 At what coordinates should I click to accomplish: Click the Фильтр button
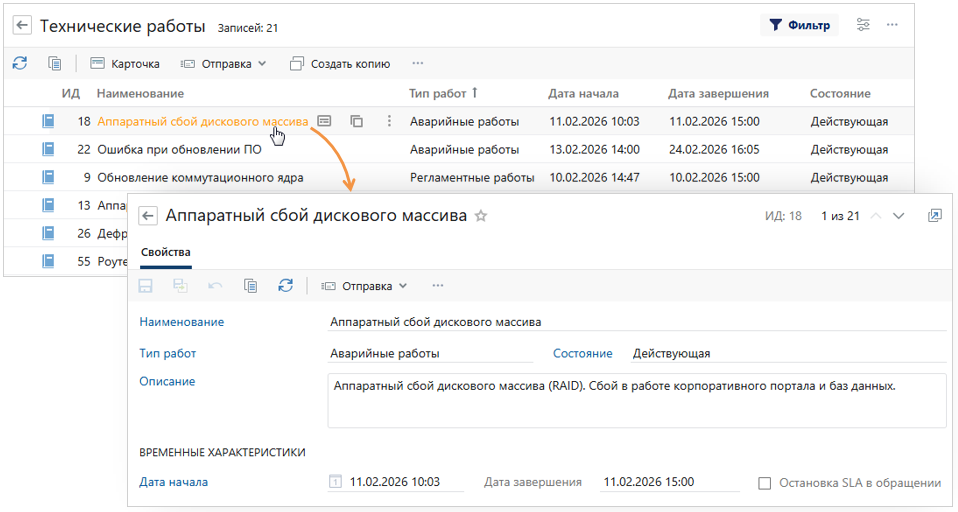coord(799,26)
